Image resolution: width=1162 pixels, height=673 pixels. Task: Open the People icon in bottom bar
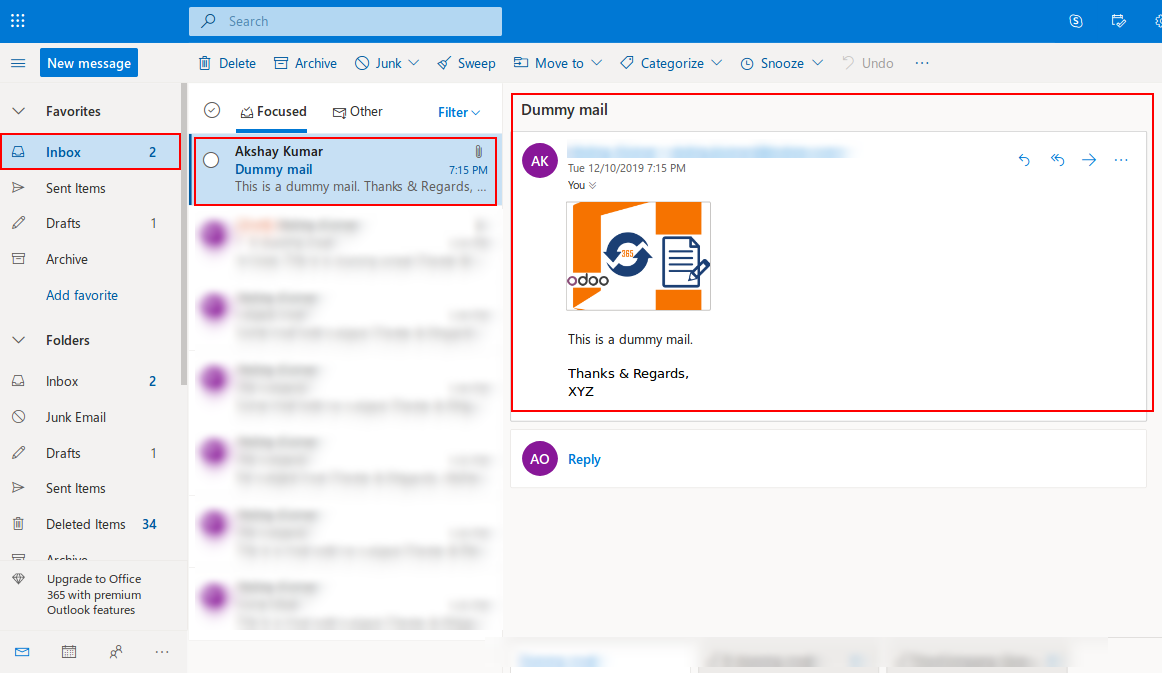click(x=116, y=652)
